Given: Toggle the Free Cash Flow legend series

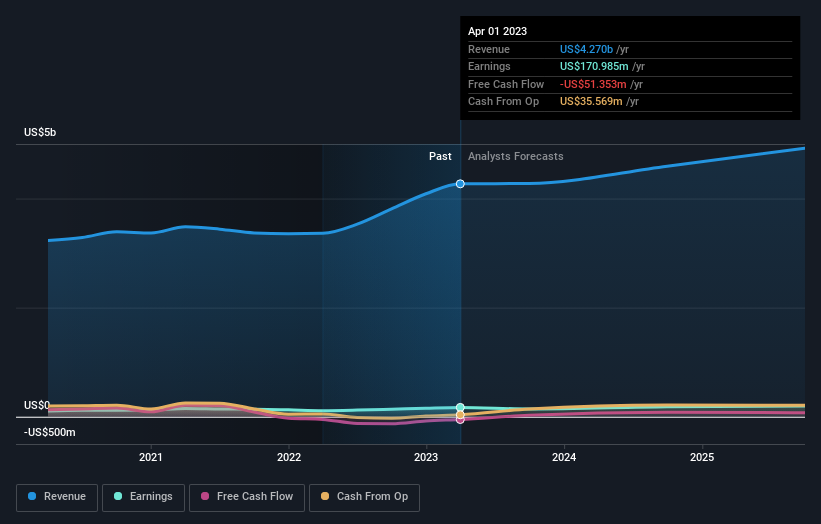Looking at the screenshot, I should [247, 497].
